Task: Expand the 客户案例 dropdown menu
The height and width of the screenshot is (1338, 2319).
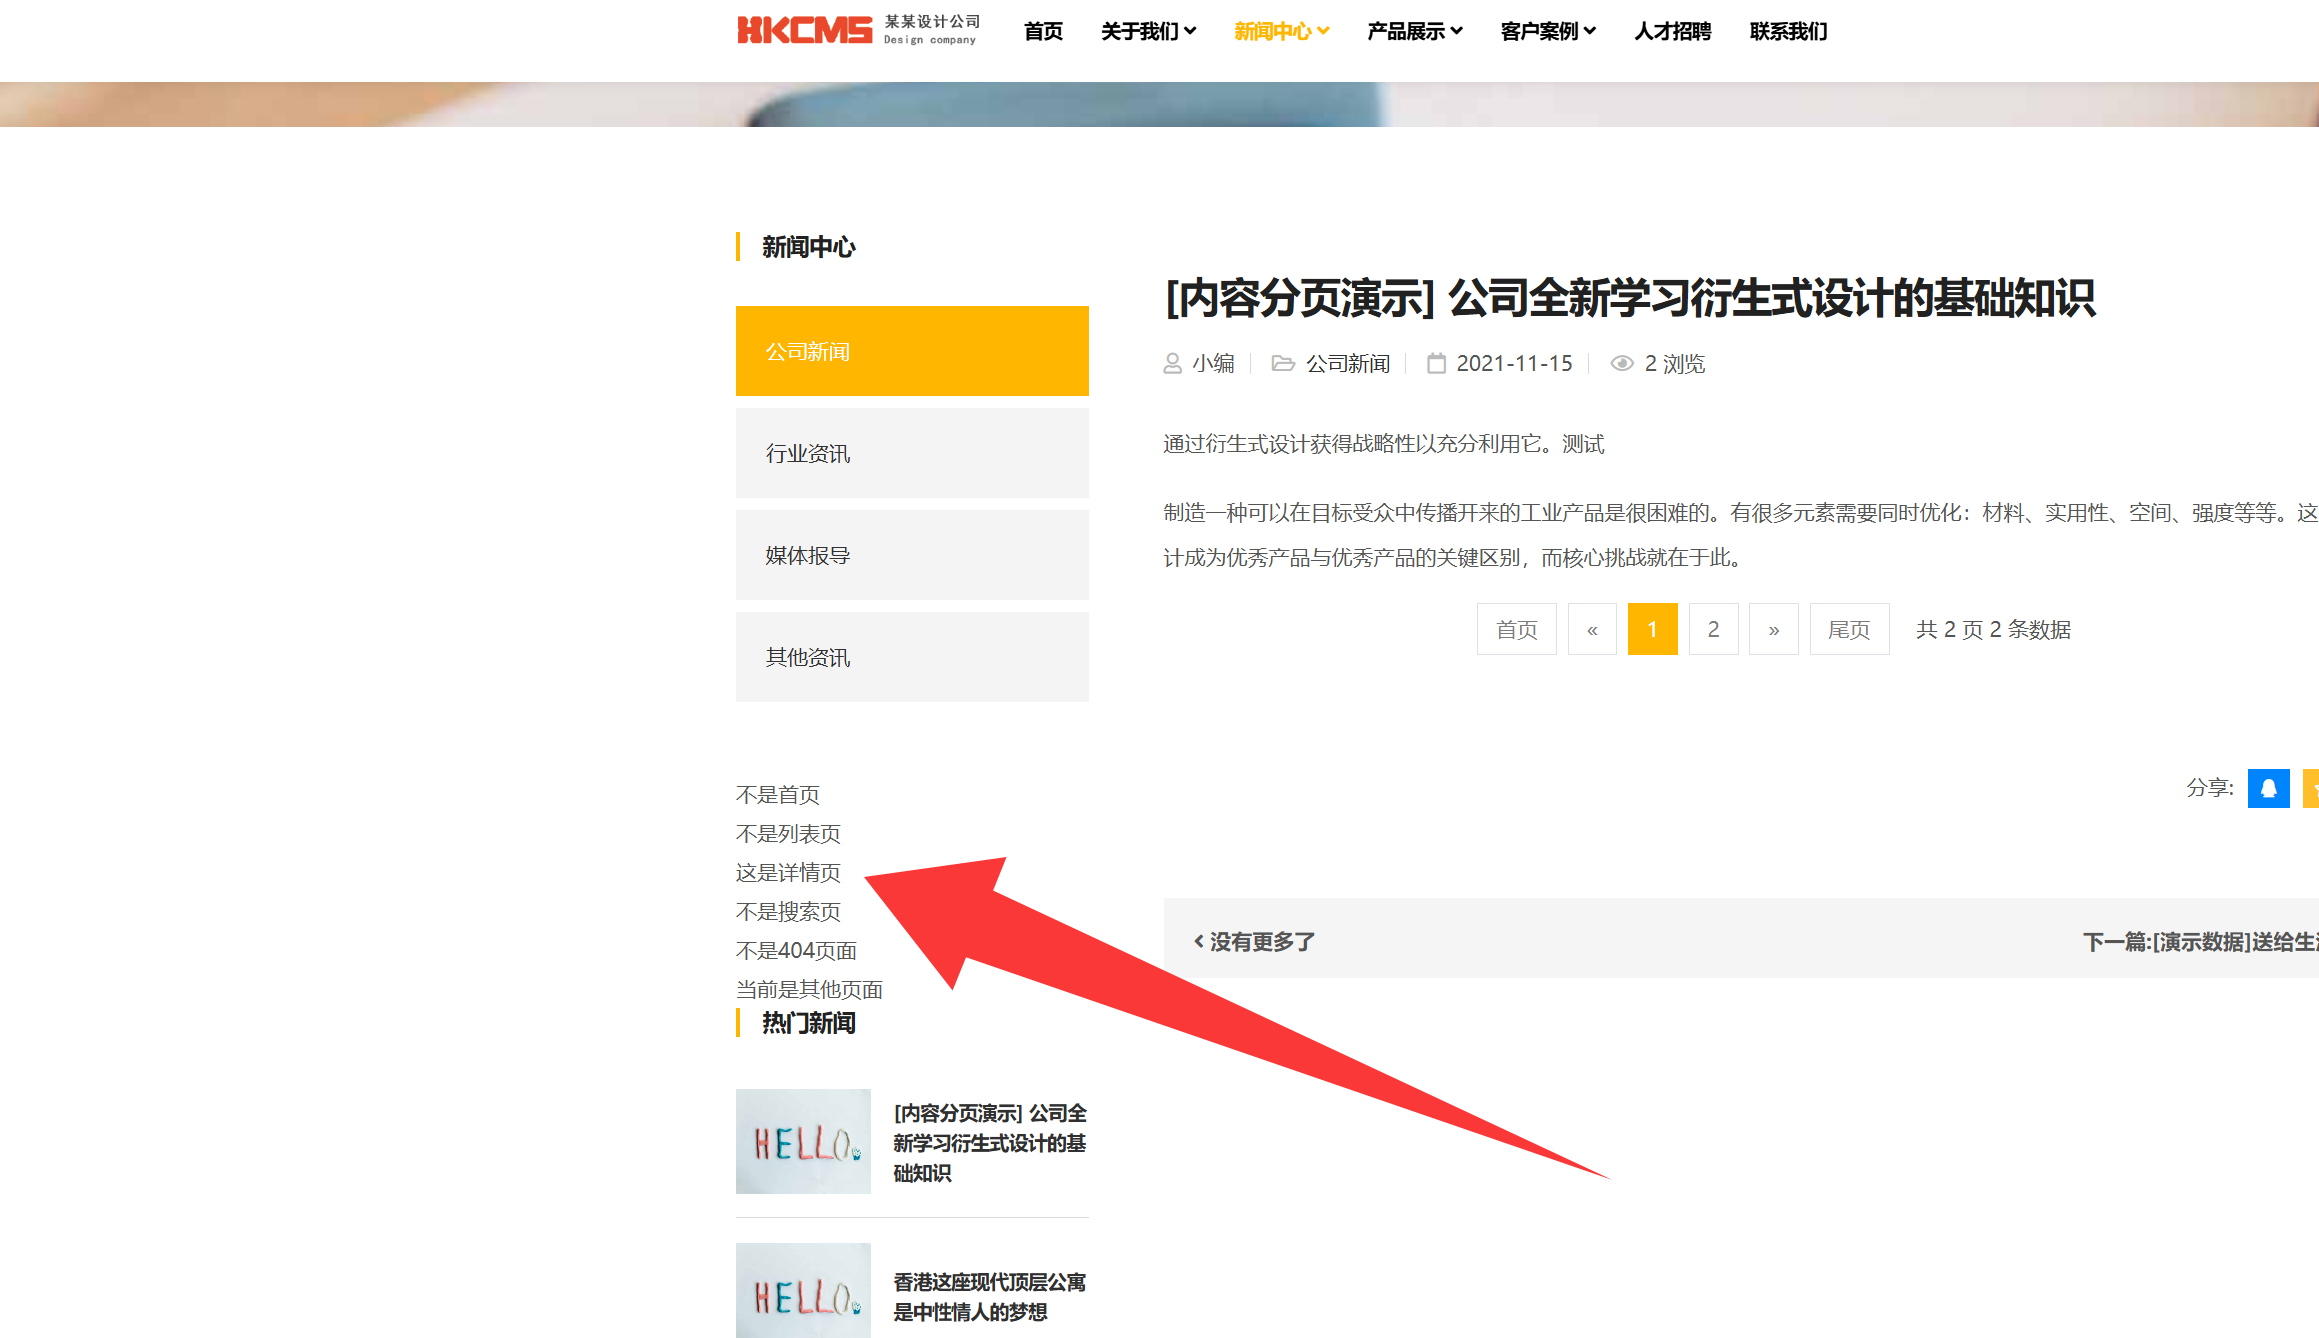Action: tap(1547, 31)
